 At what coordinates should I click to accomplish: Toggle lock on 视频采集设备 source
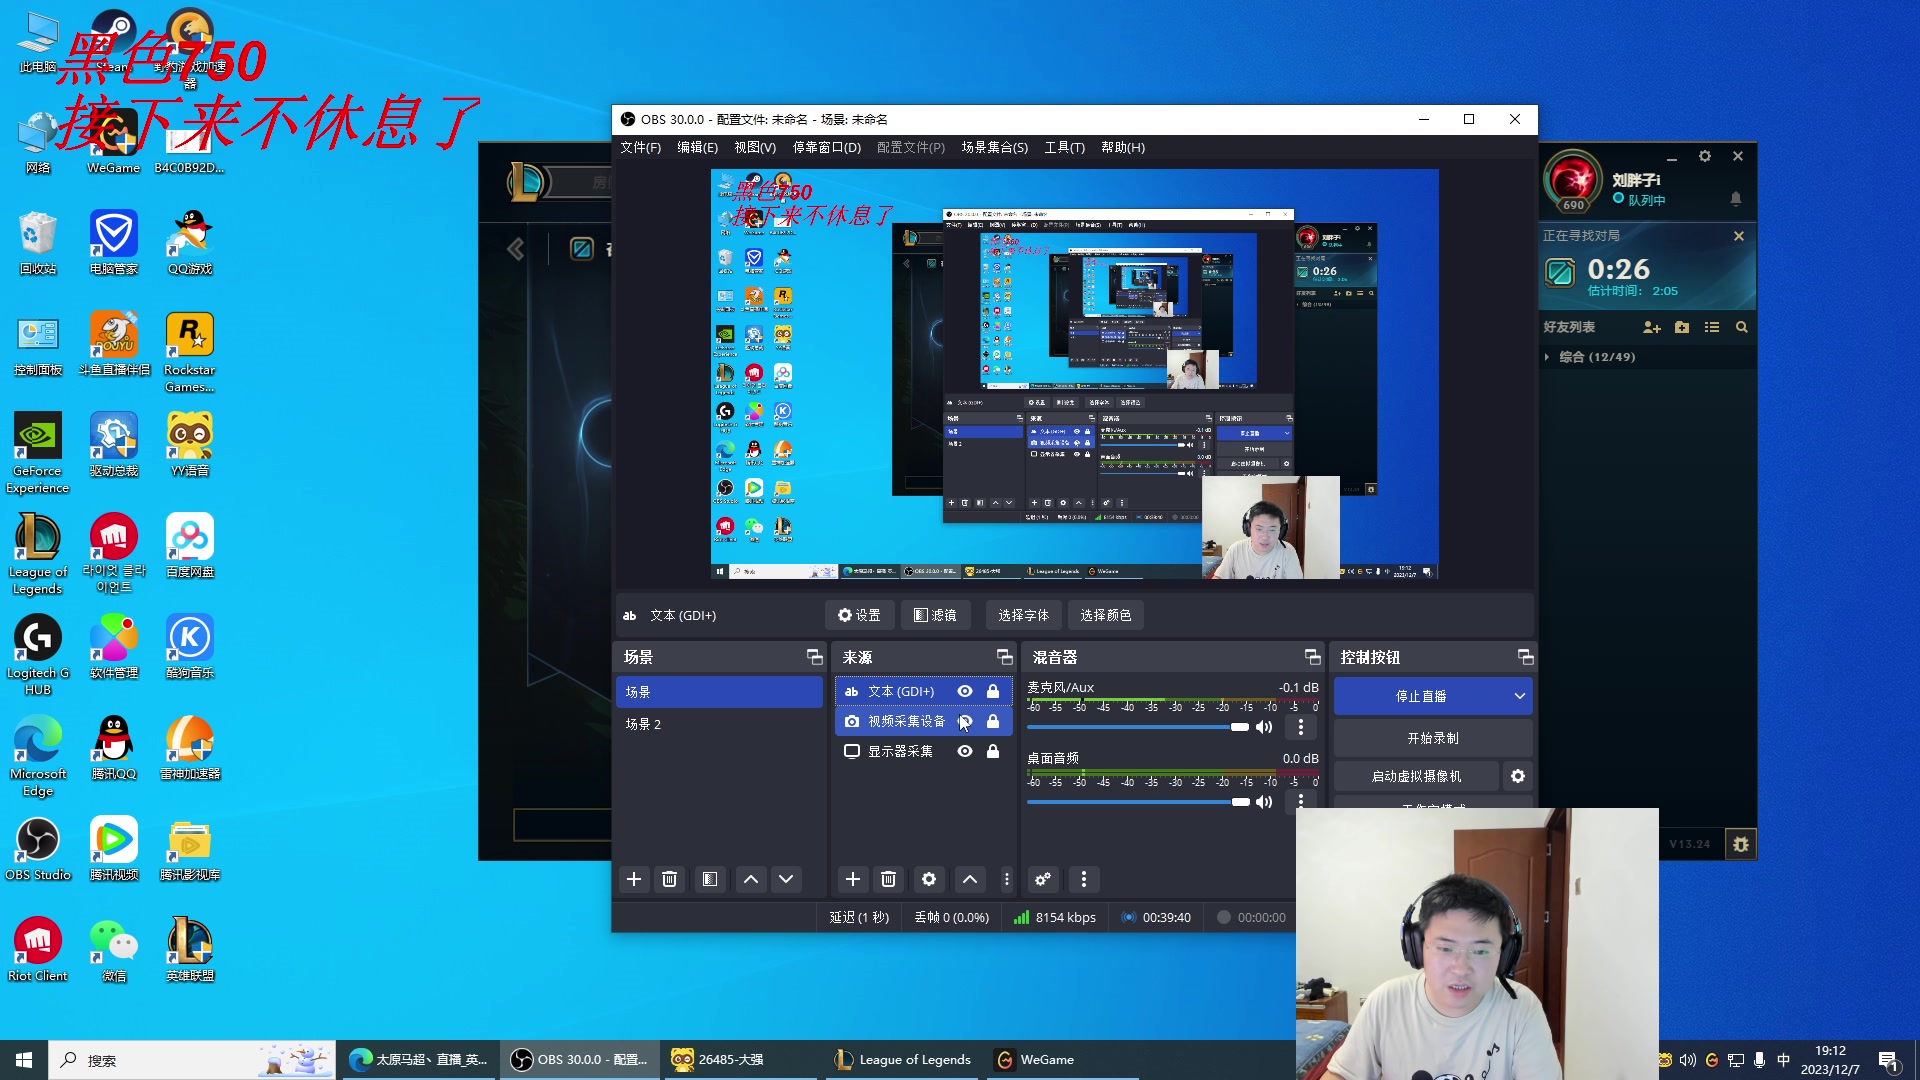993,721
